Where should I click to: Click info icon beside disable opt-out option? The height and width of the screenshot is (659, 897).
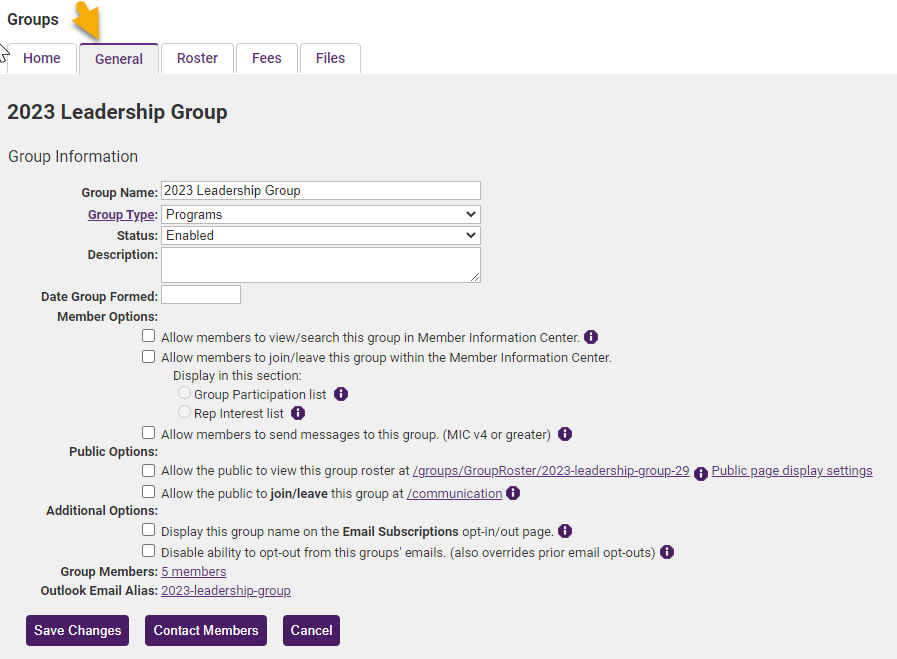(x=667, y=552)
